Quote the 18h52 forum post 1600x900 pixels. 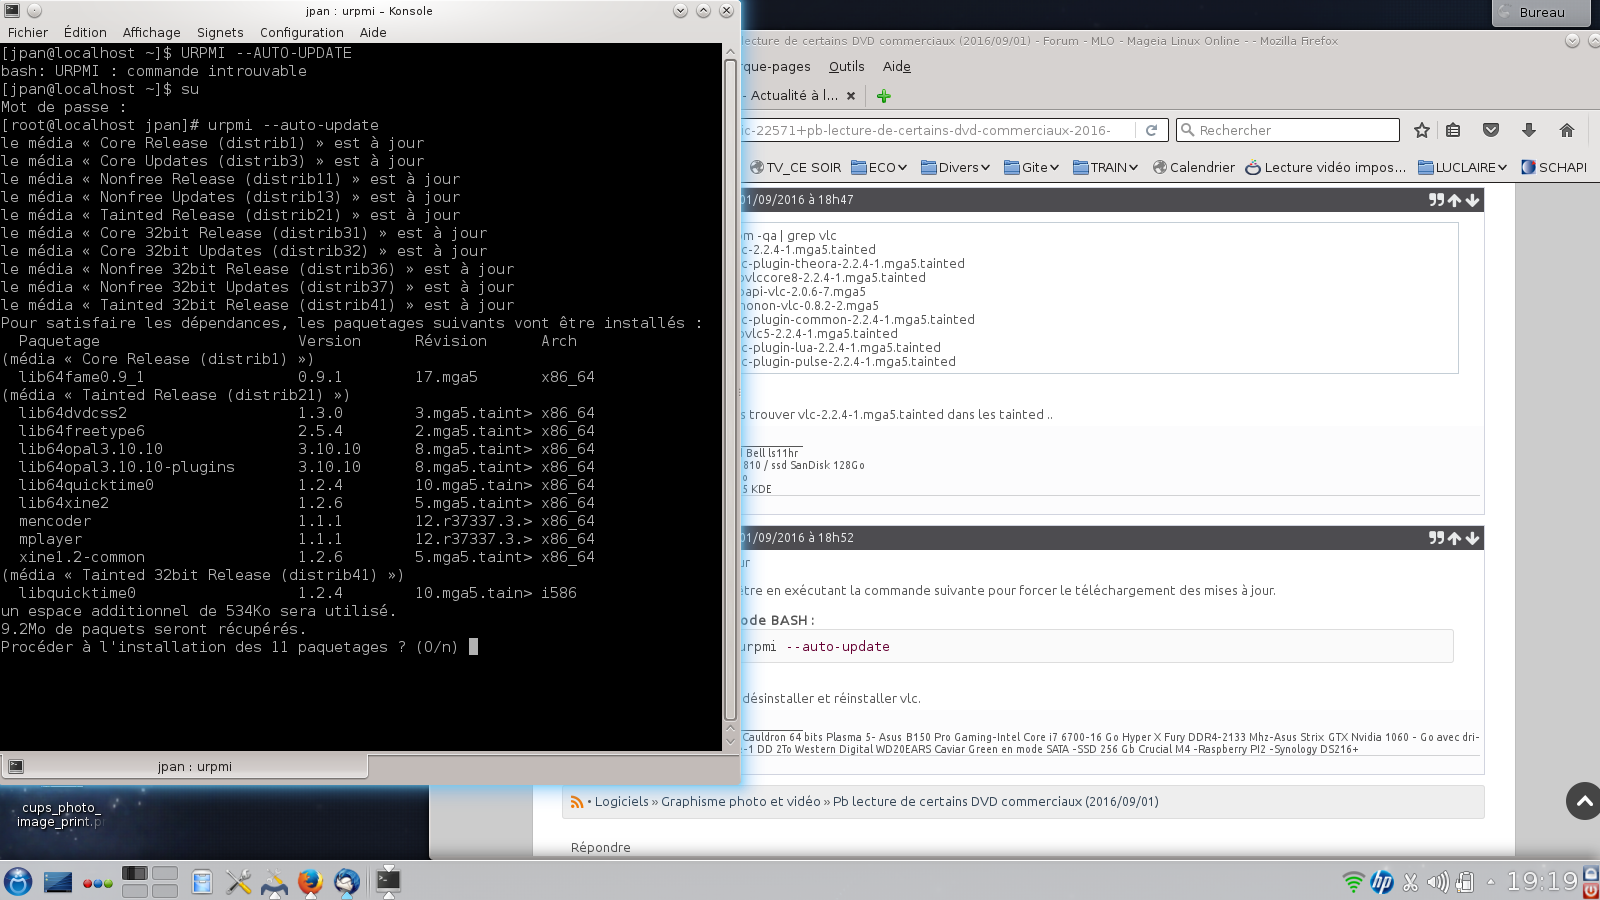pos(1436,538)
